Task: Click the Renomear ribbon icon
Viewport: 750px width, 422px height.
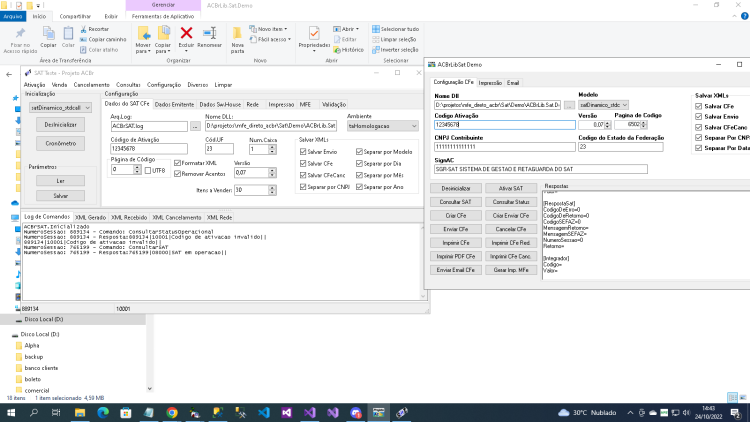Action: (210, 33)
